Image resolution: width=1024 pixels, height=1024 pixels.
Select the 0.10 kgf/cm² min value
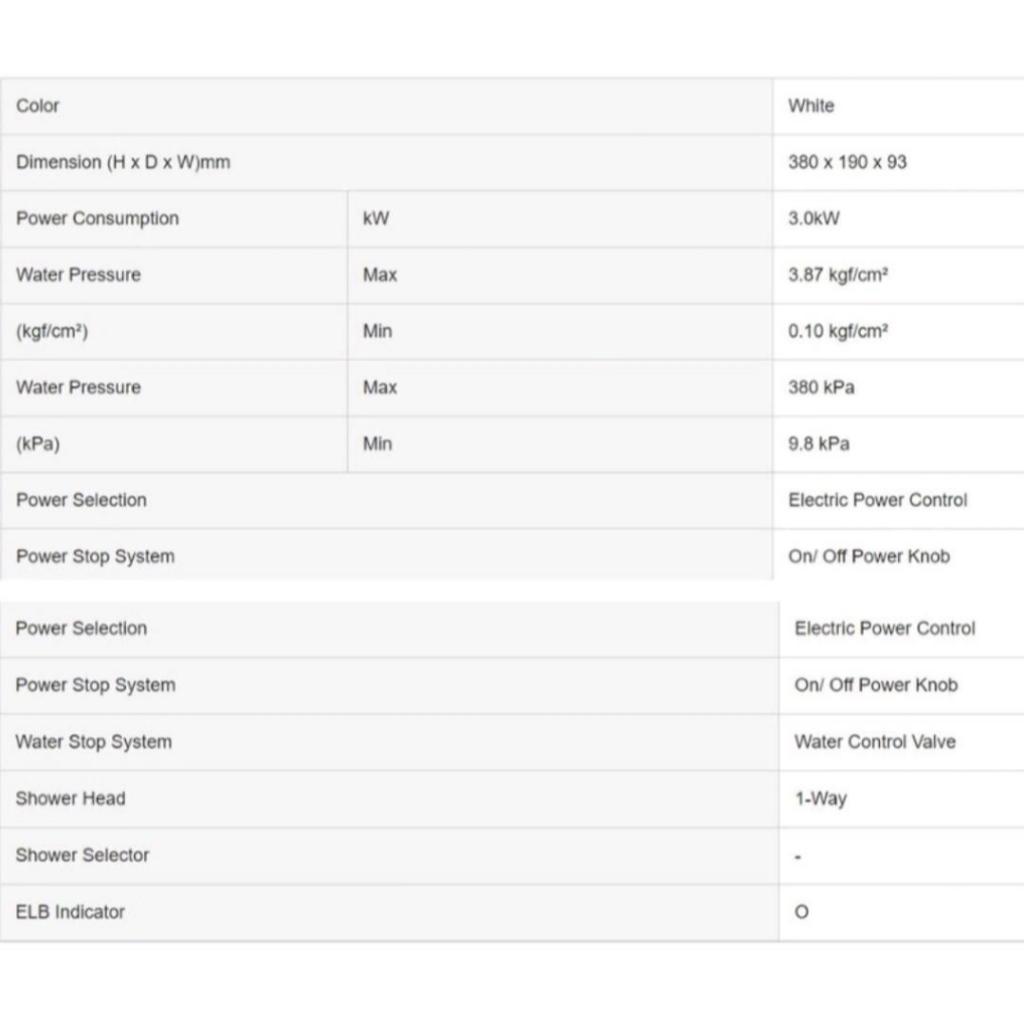(838, 331)
